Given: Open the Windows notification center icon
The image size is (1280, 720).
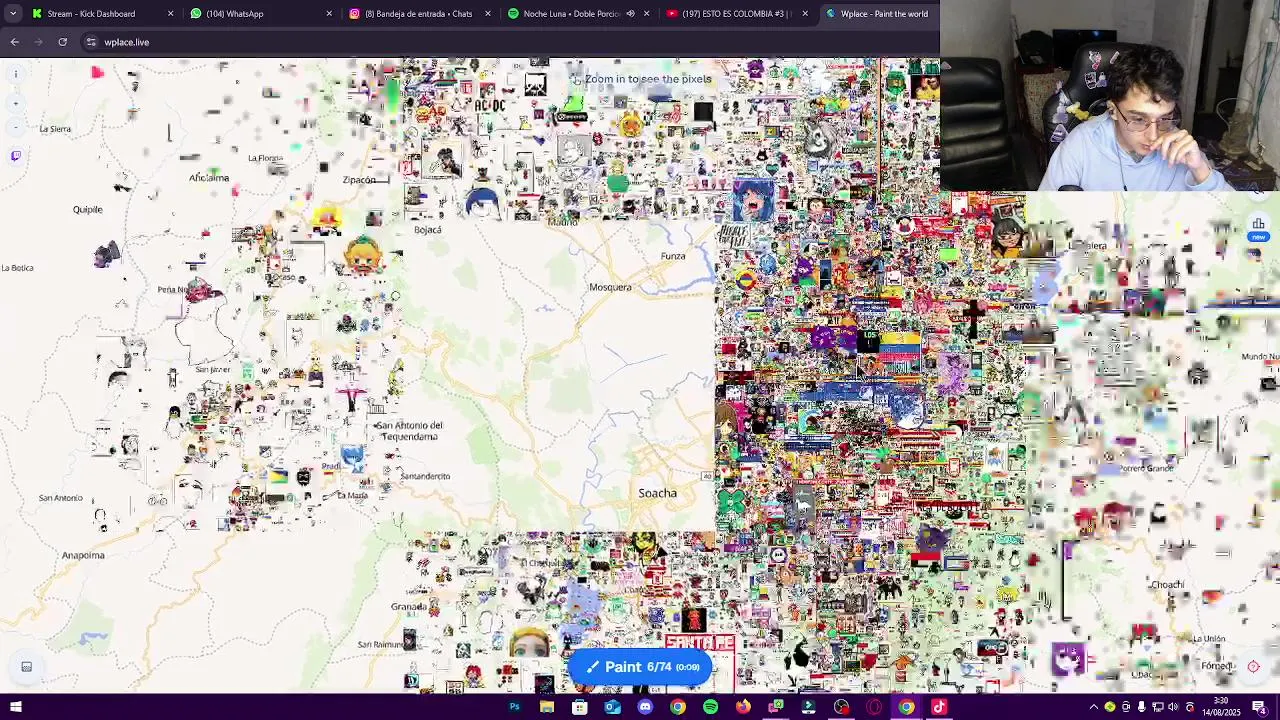Looking at the screenshot, I should click(1259, 707).
